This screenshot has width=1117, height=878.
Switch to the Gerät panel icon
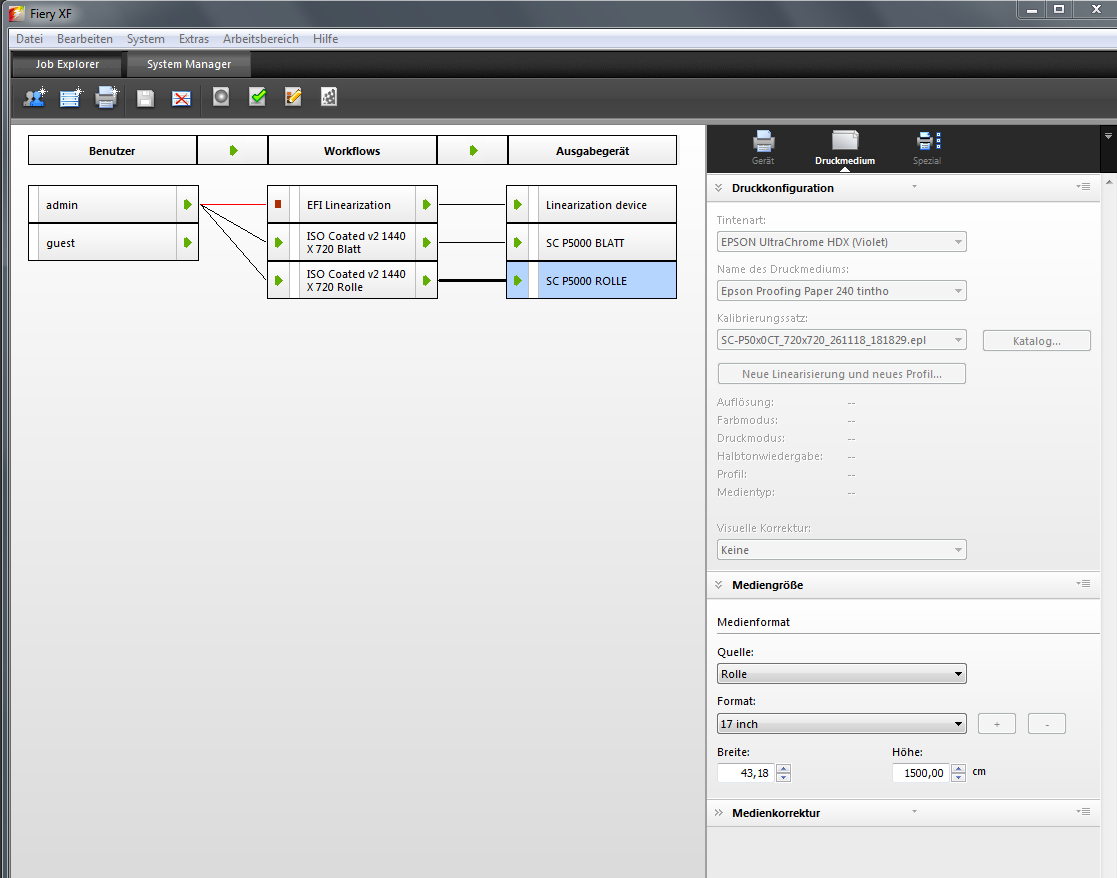(763, 142)
